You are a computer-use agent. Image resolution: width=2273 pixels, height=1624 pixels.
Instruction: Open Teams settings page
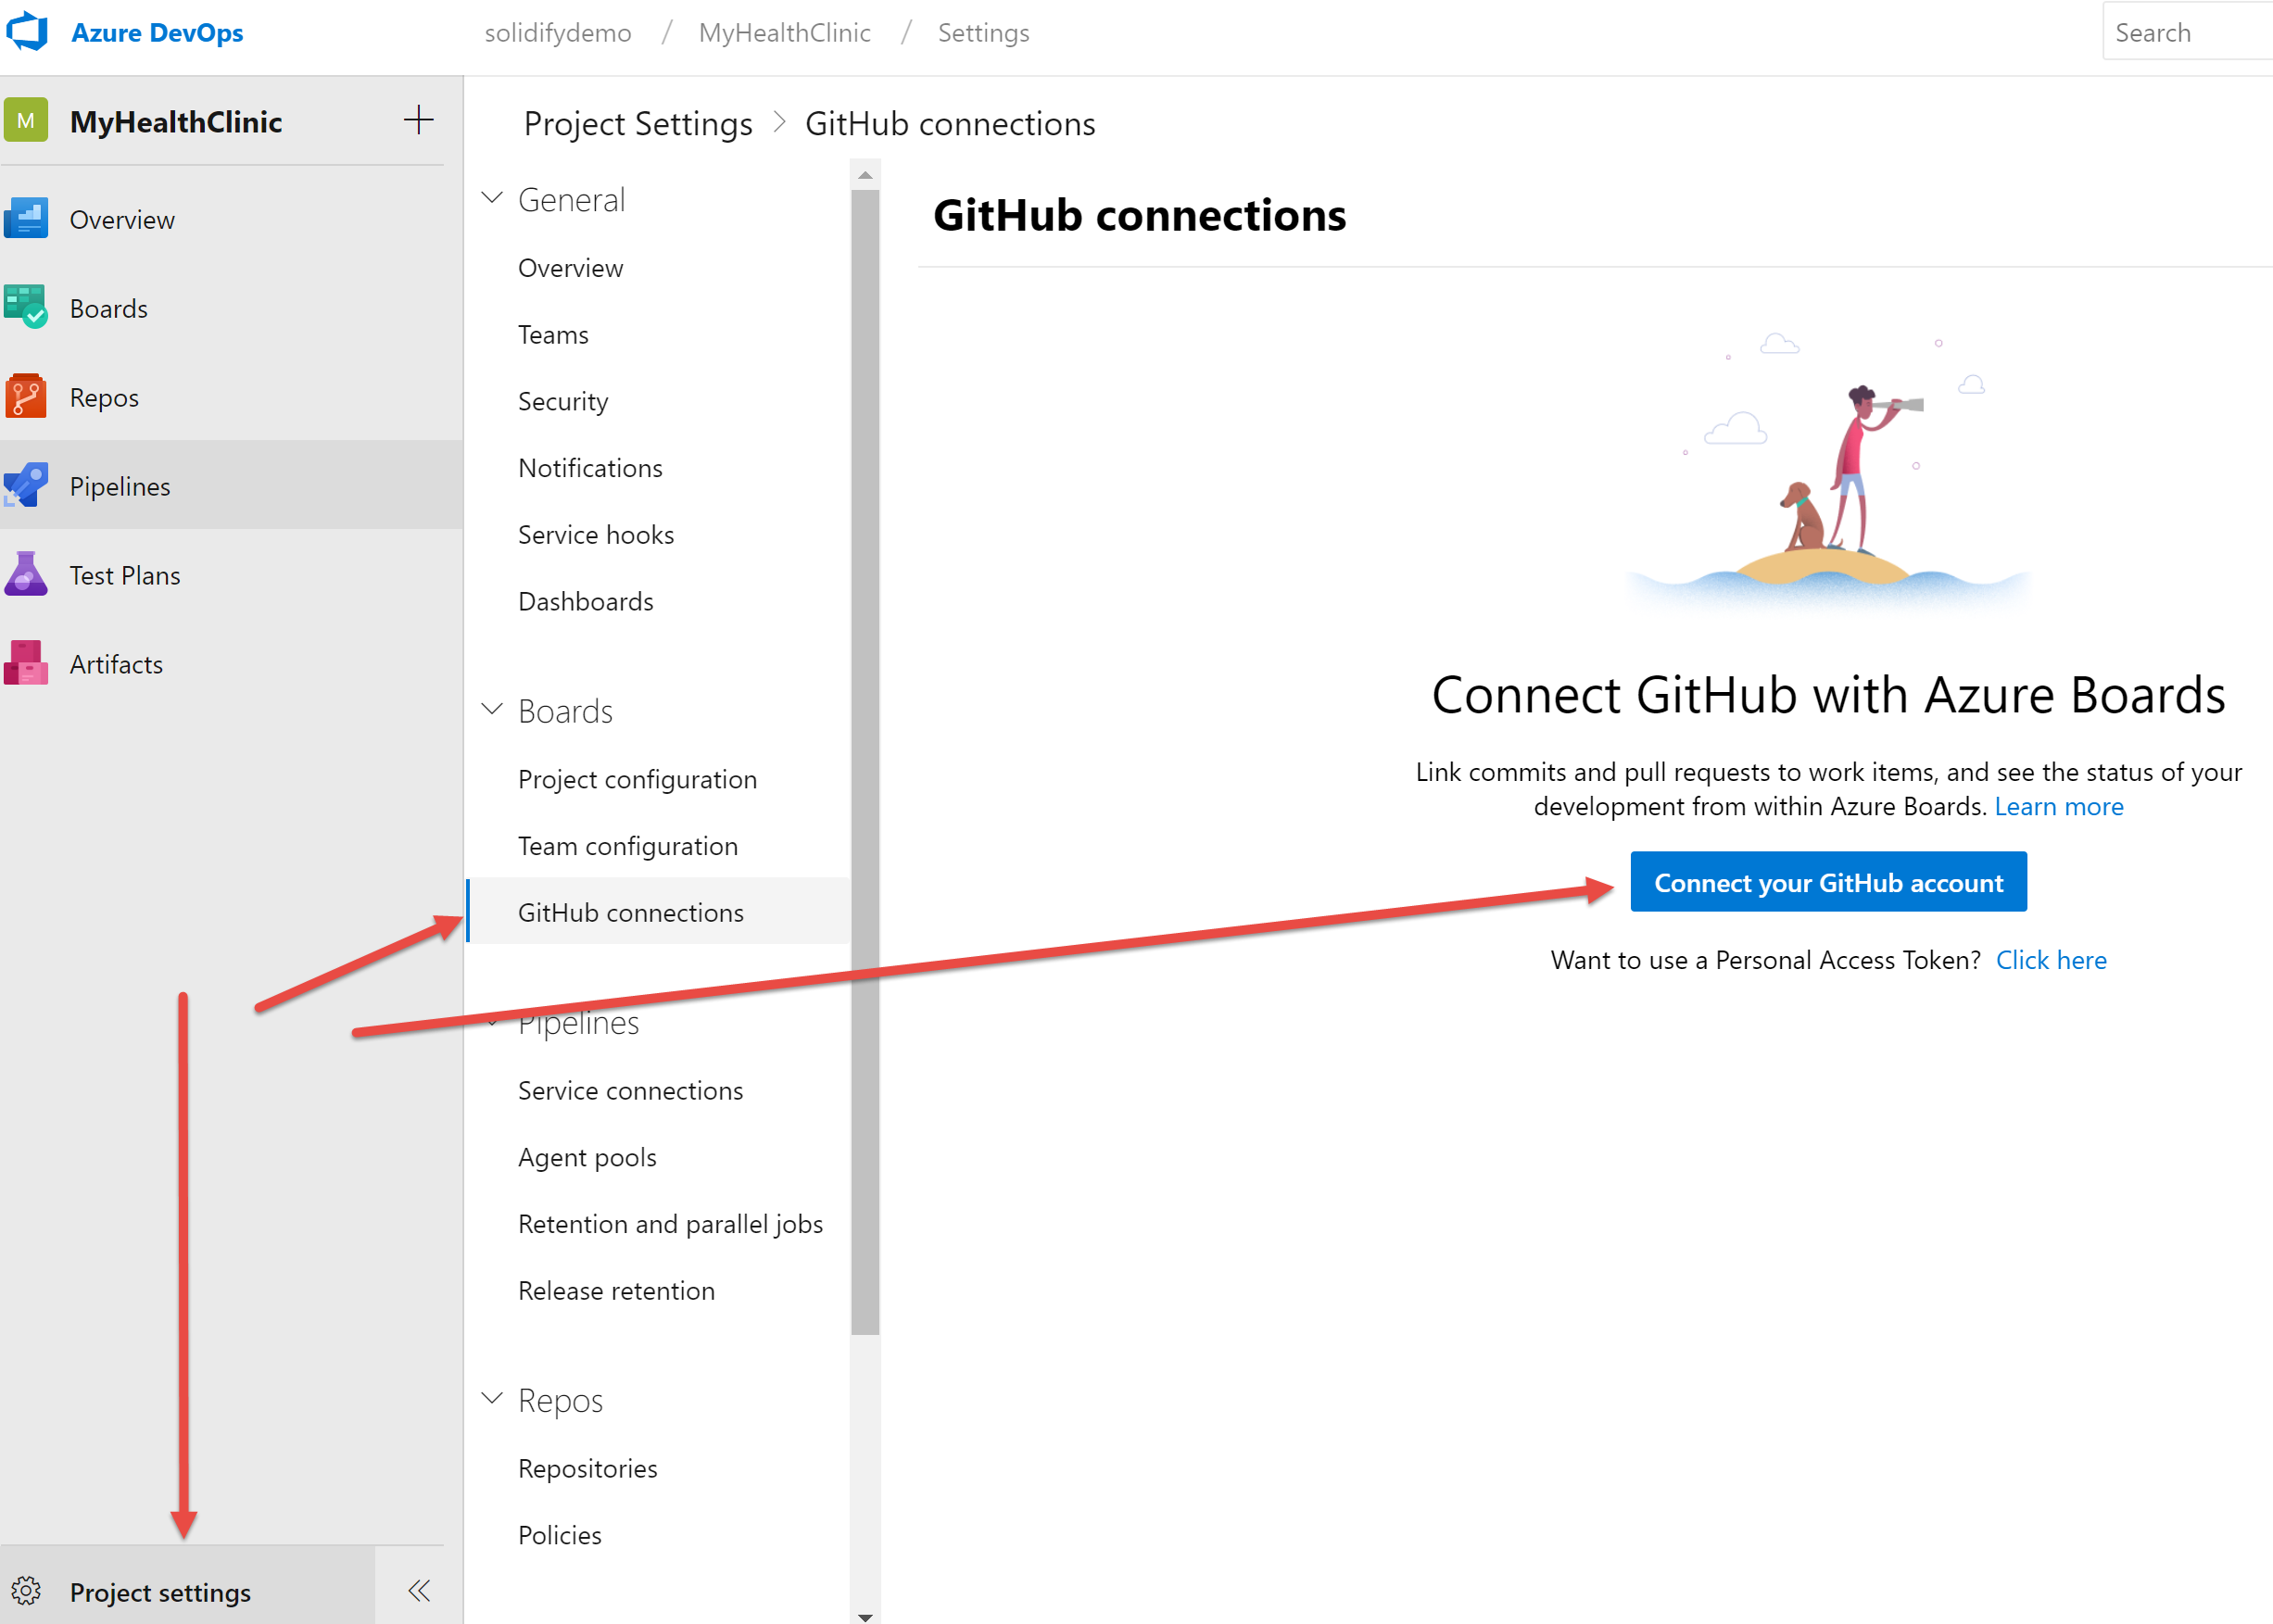[x=553, y=335]
